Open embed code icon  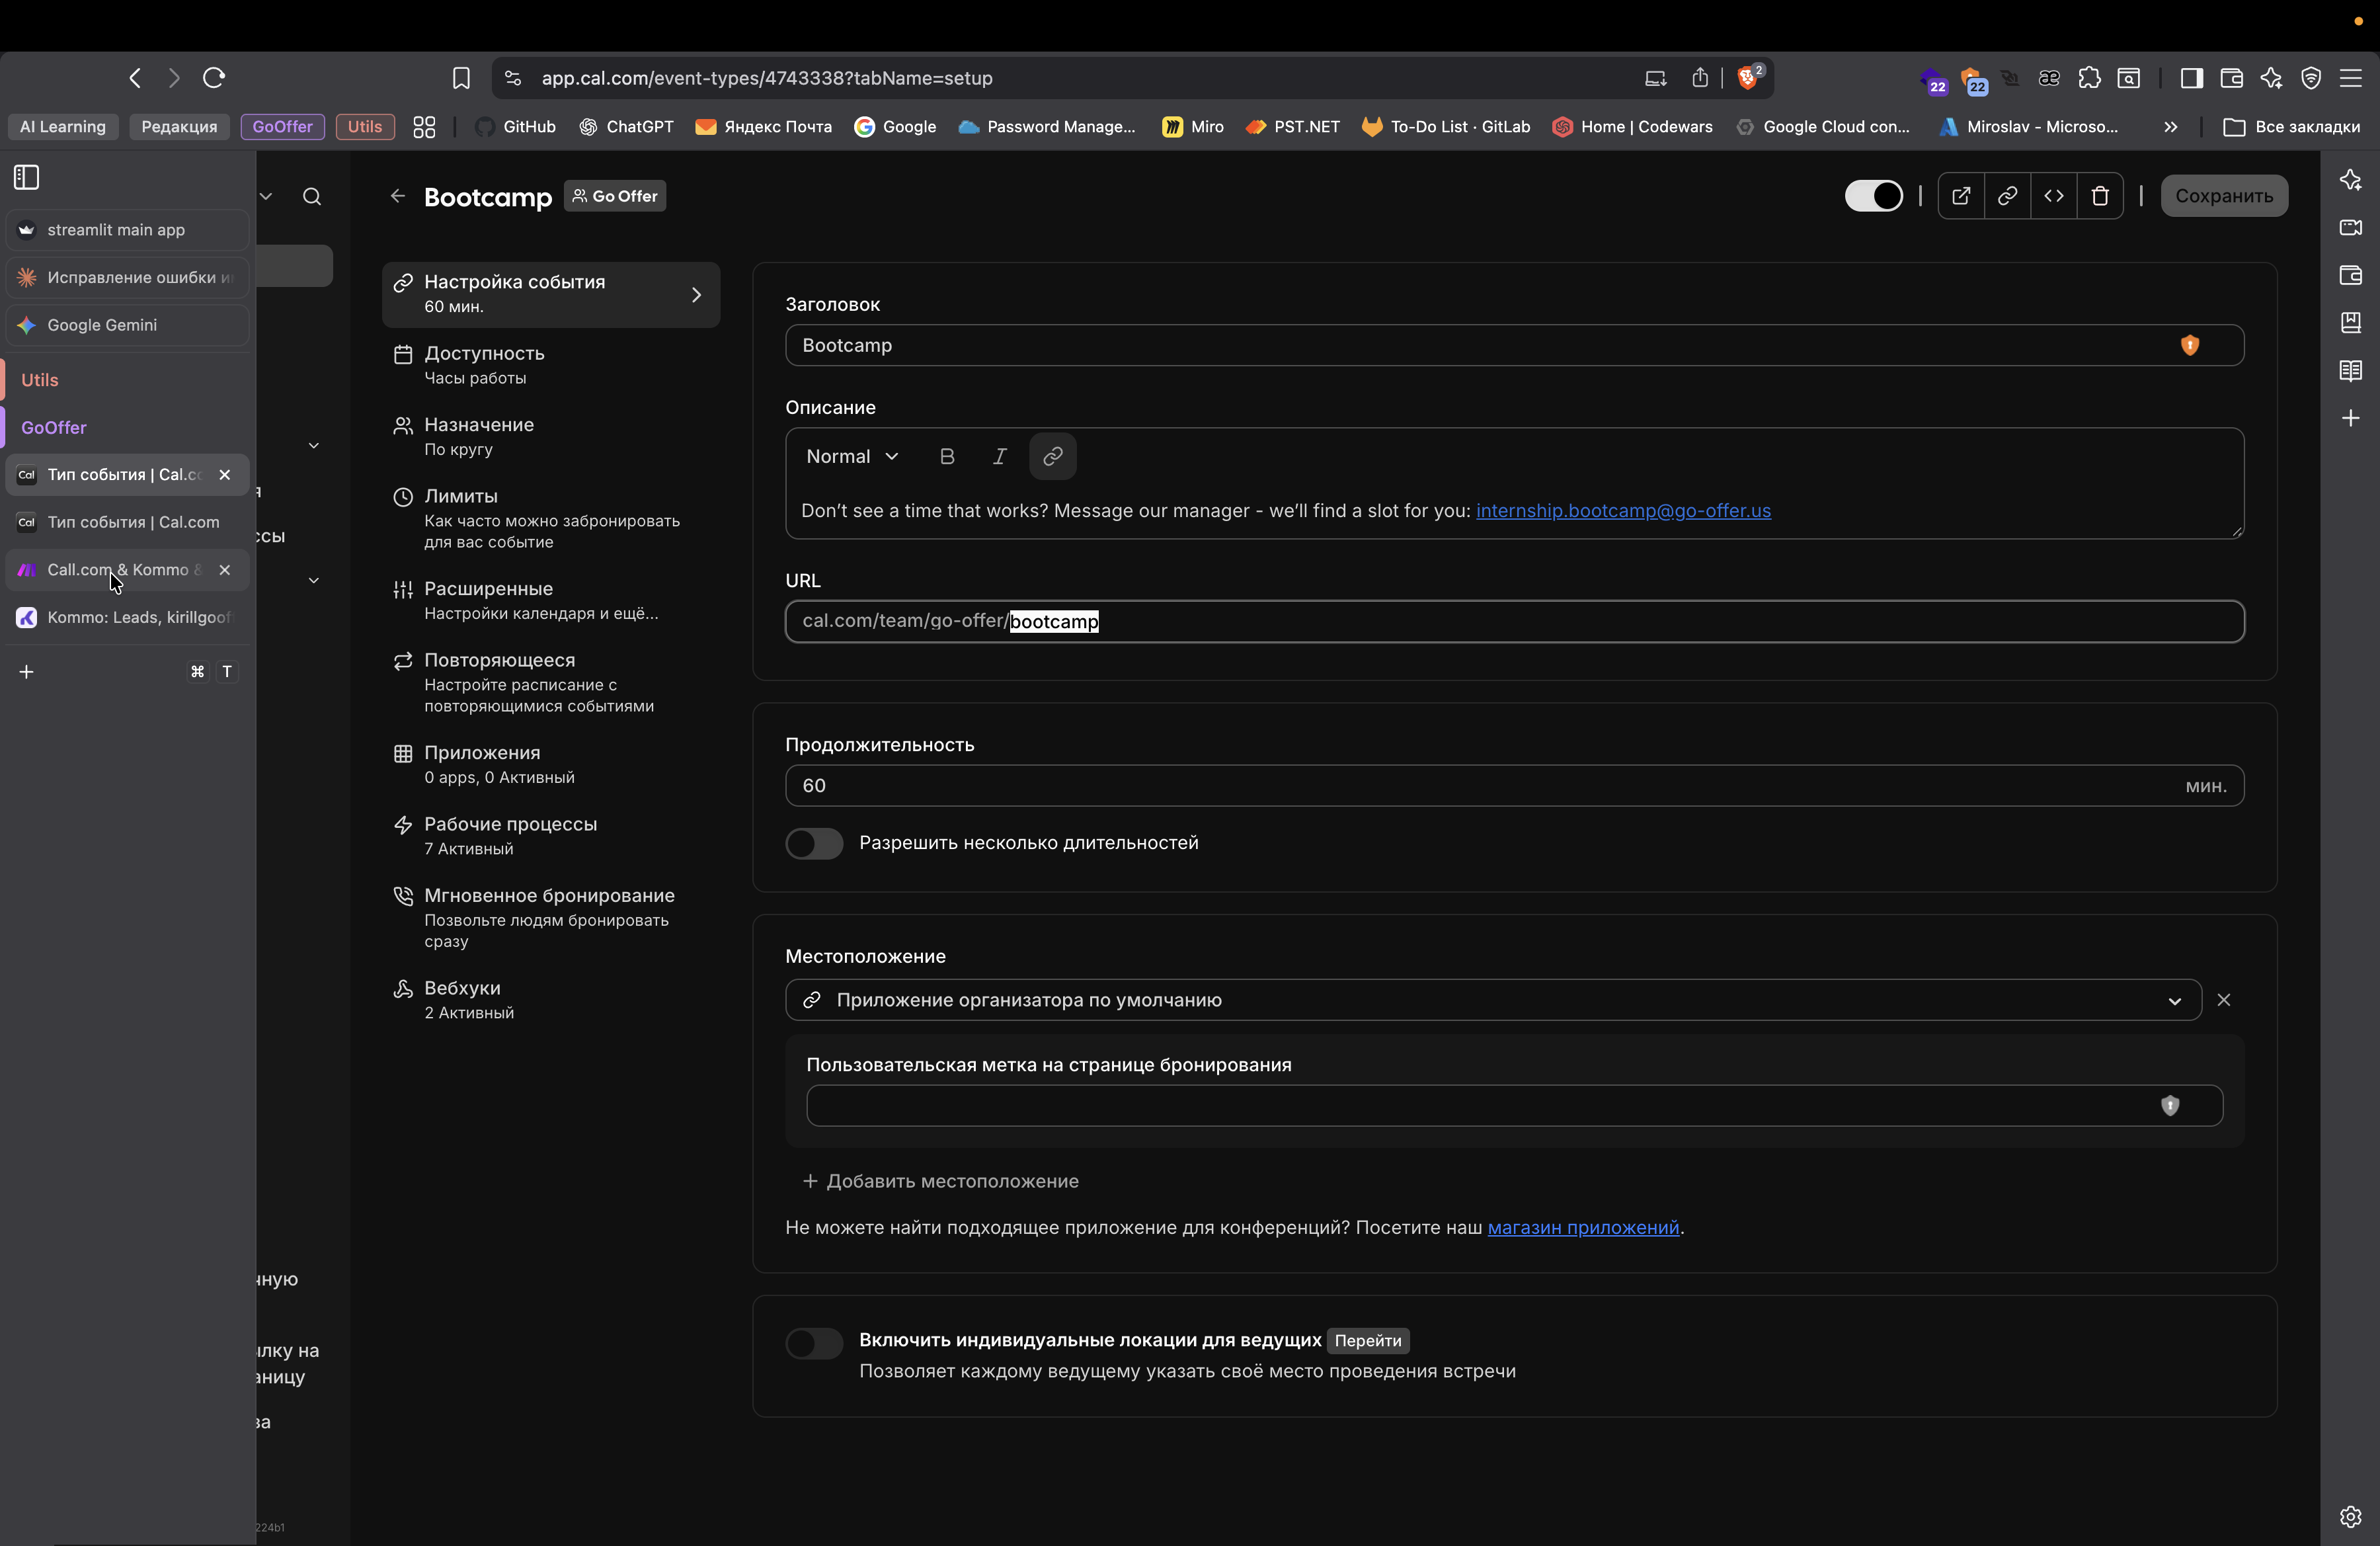[x=2053, y=196]
